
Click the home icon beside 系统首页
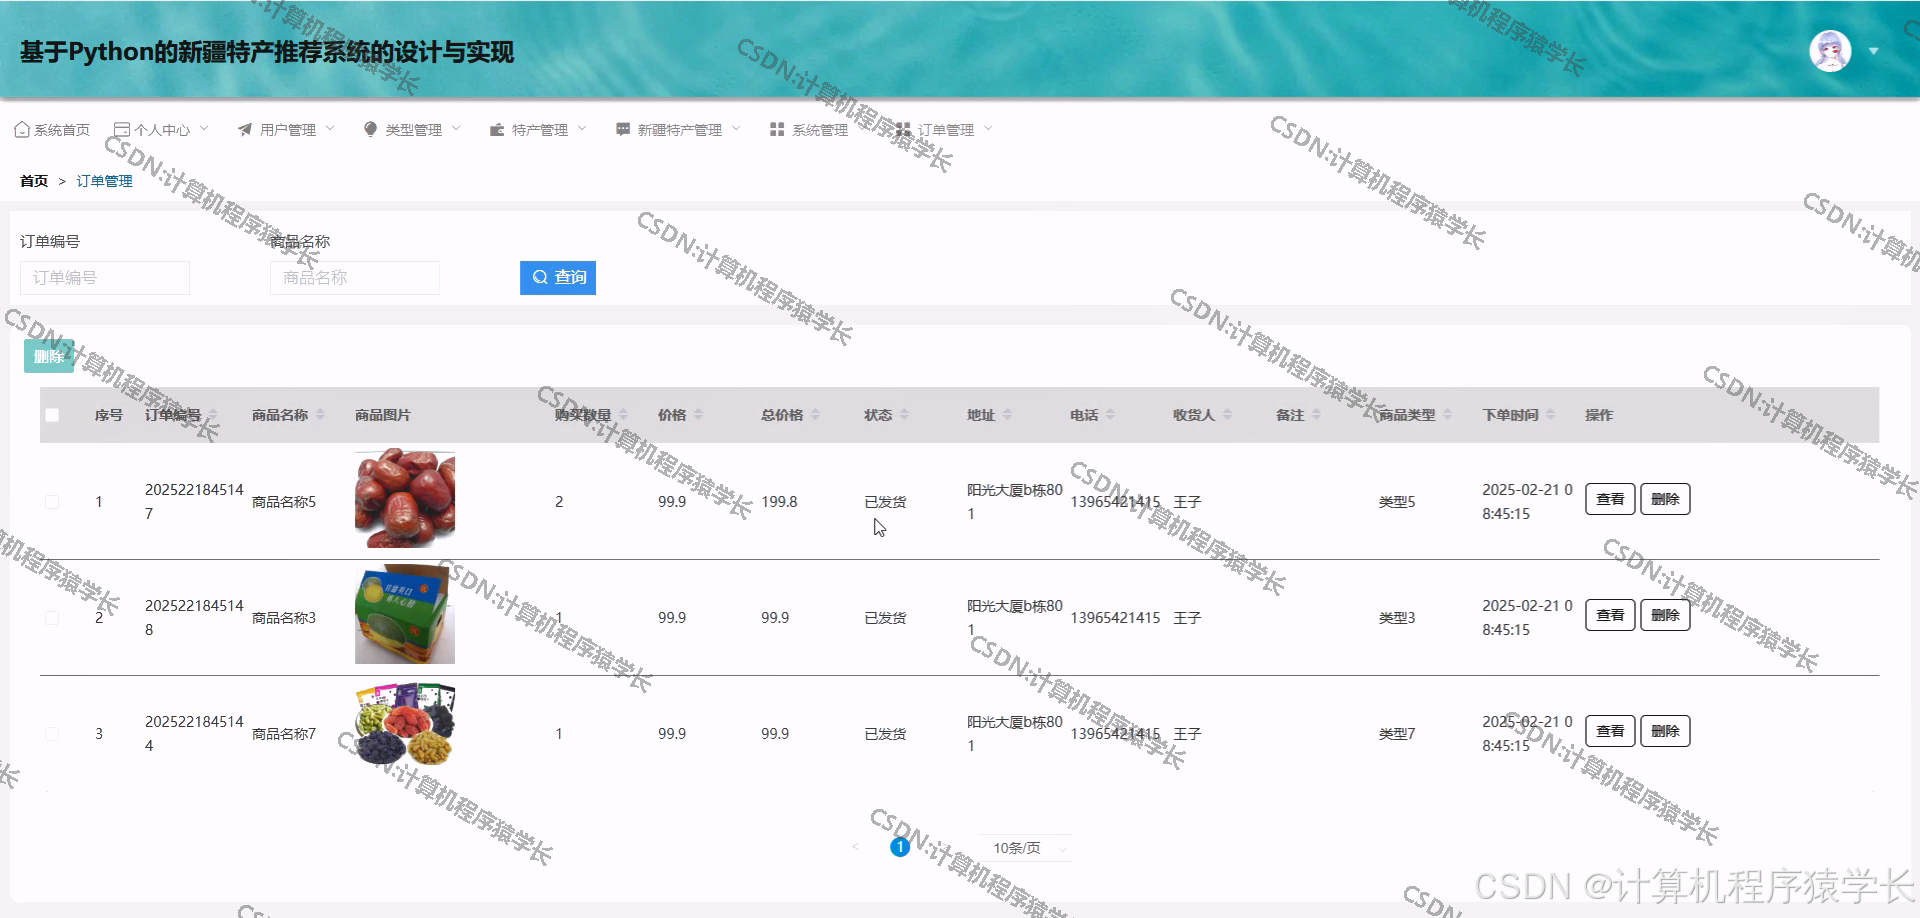point(22,130)
